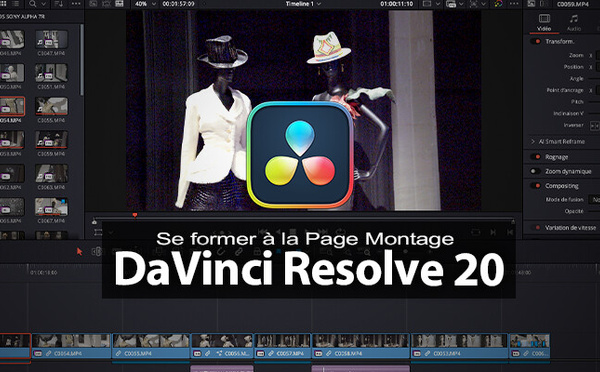Toggle the Rognage section switch
Image resolution: width=600 pixels, height=372 pixels.
point(536,157)
